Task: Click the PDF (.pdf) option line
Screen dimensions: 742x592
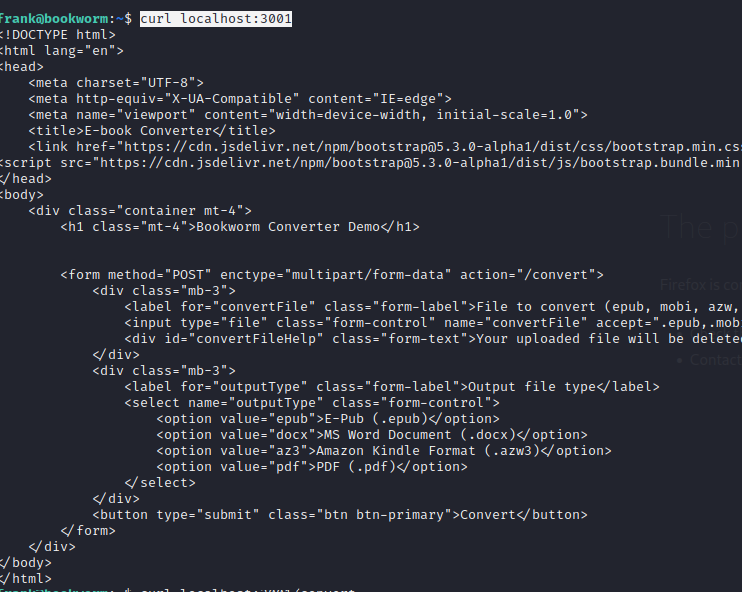Action: pyautogui.click(x=312, y=467)
